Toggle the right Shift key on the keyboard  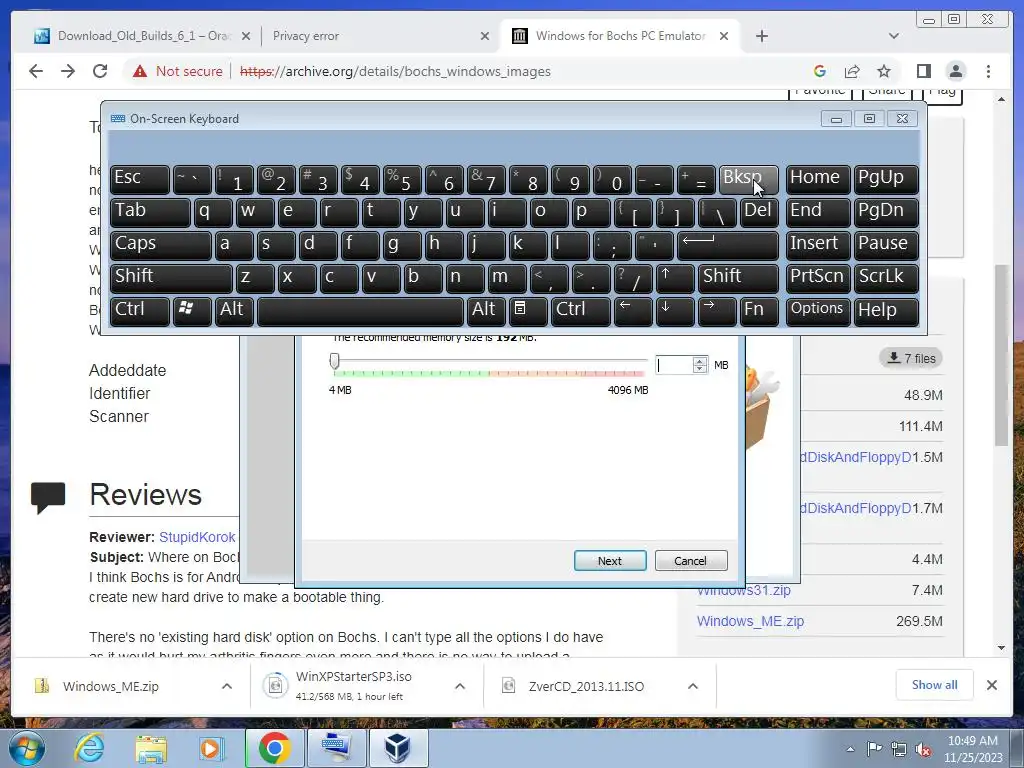coord(738,278)
